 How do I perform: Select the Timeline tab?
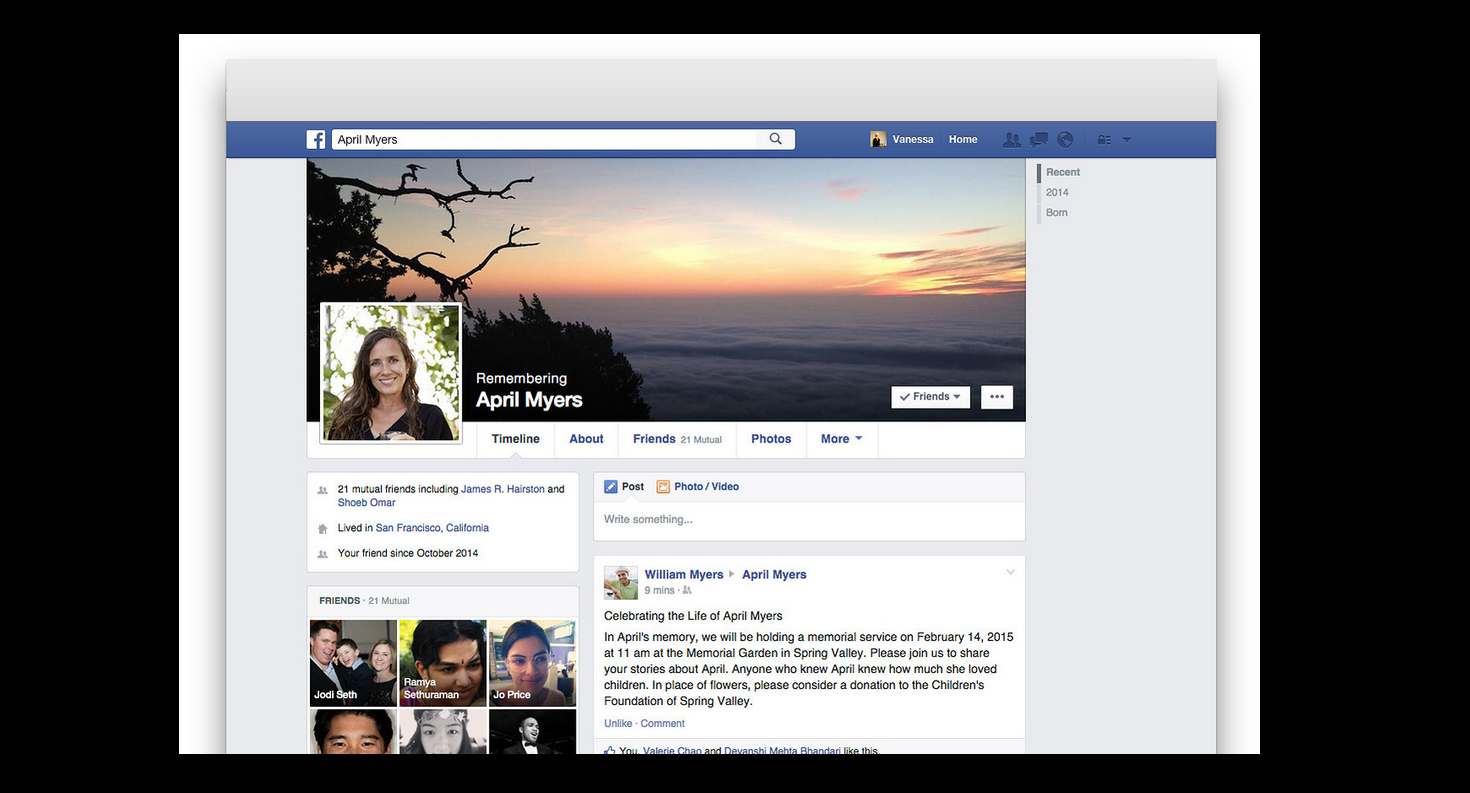pos(515,439)
